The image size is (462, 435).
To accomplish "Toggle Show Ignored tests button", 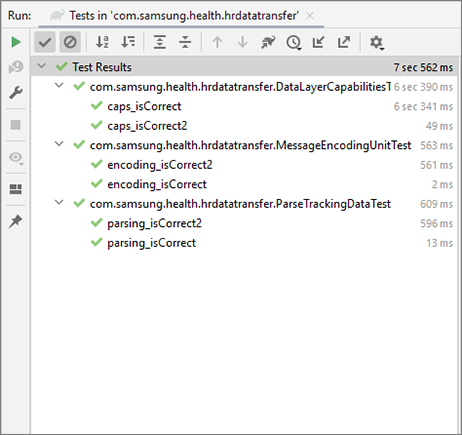I will 70,42.
